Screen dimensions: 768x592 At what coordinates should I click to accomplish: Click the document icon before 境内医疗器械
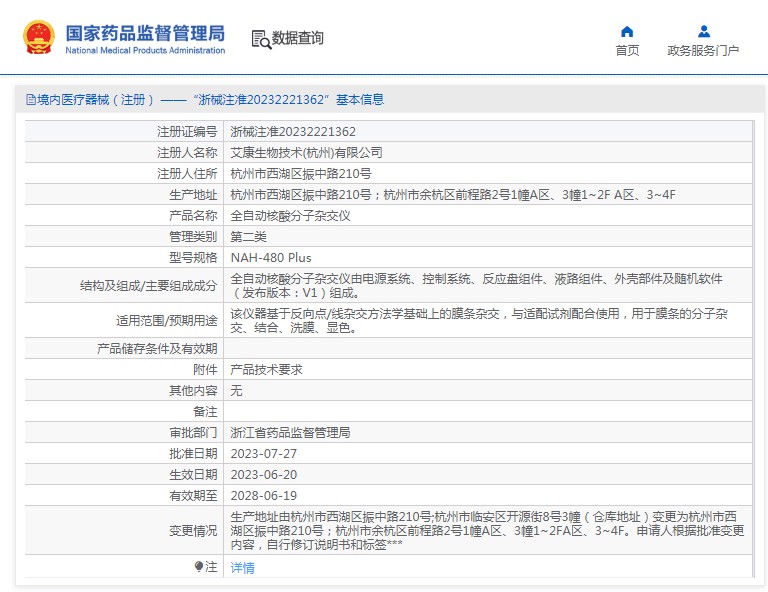[x=30, y=100]
